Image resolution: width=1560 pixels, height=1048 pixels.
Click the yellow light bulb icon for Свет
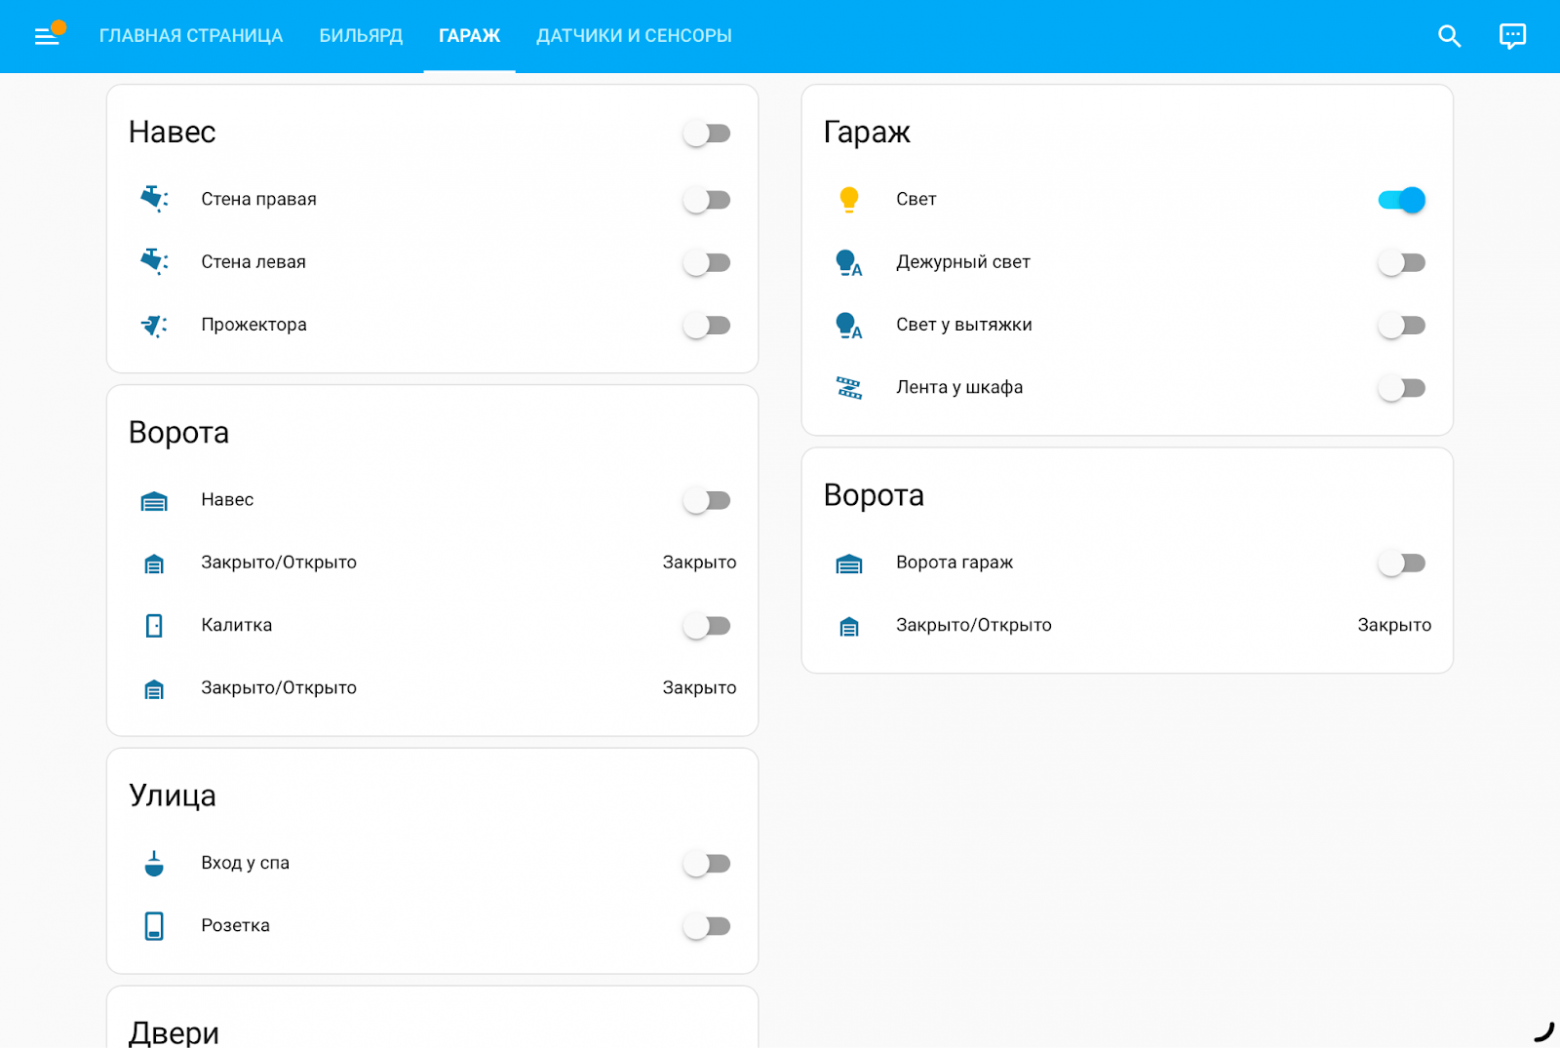[x=849, y=200]
